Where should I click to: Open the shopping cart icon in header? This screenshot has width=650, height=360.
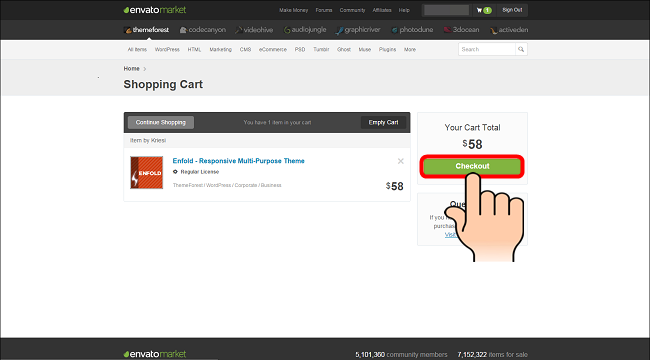click(484, 10)
